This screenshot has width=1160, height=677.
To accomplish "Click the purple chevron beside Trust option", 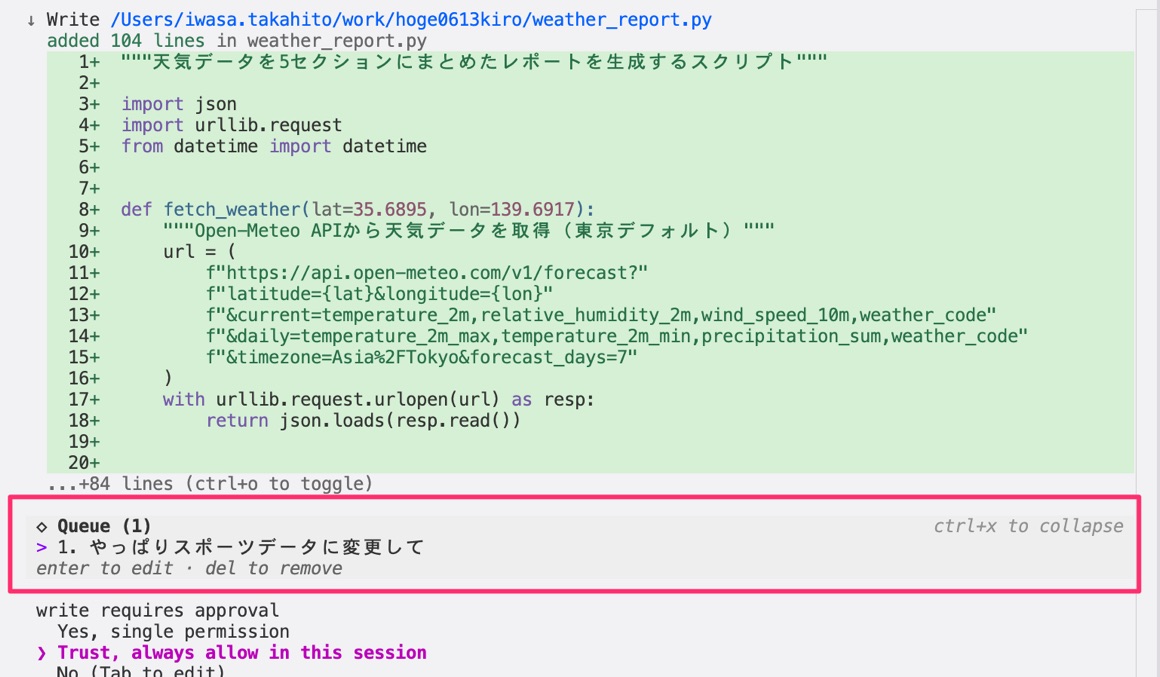I will (41, 653).
